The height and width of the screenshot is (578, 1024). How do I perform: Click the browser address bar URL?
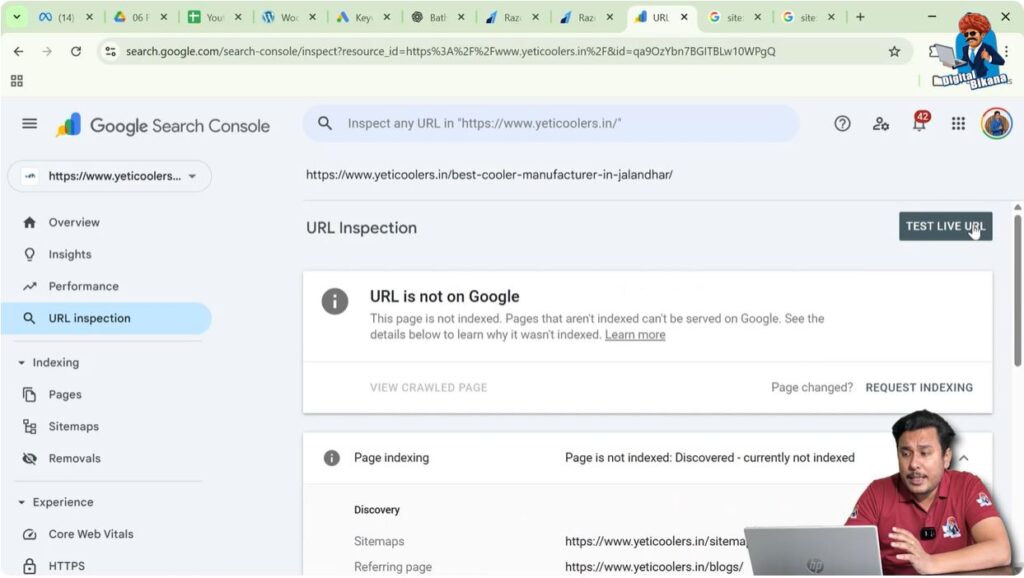(451, 51)
